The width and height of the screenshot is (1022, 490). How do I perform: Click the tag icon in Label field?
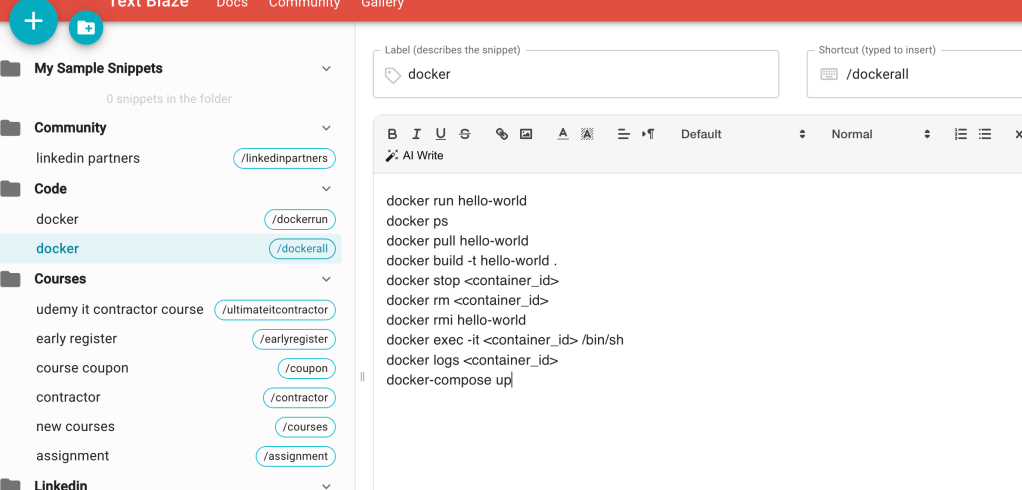(x=392, y=75)
